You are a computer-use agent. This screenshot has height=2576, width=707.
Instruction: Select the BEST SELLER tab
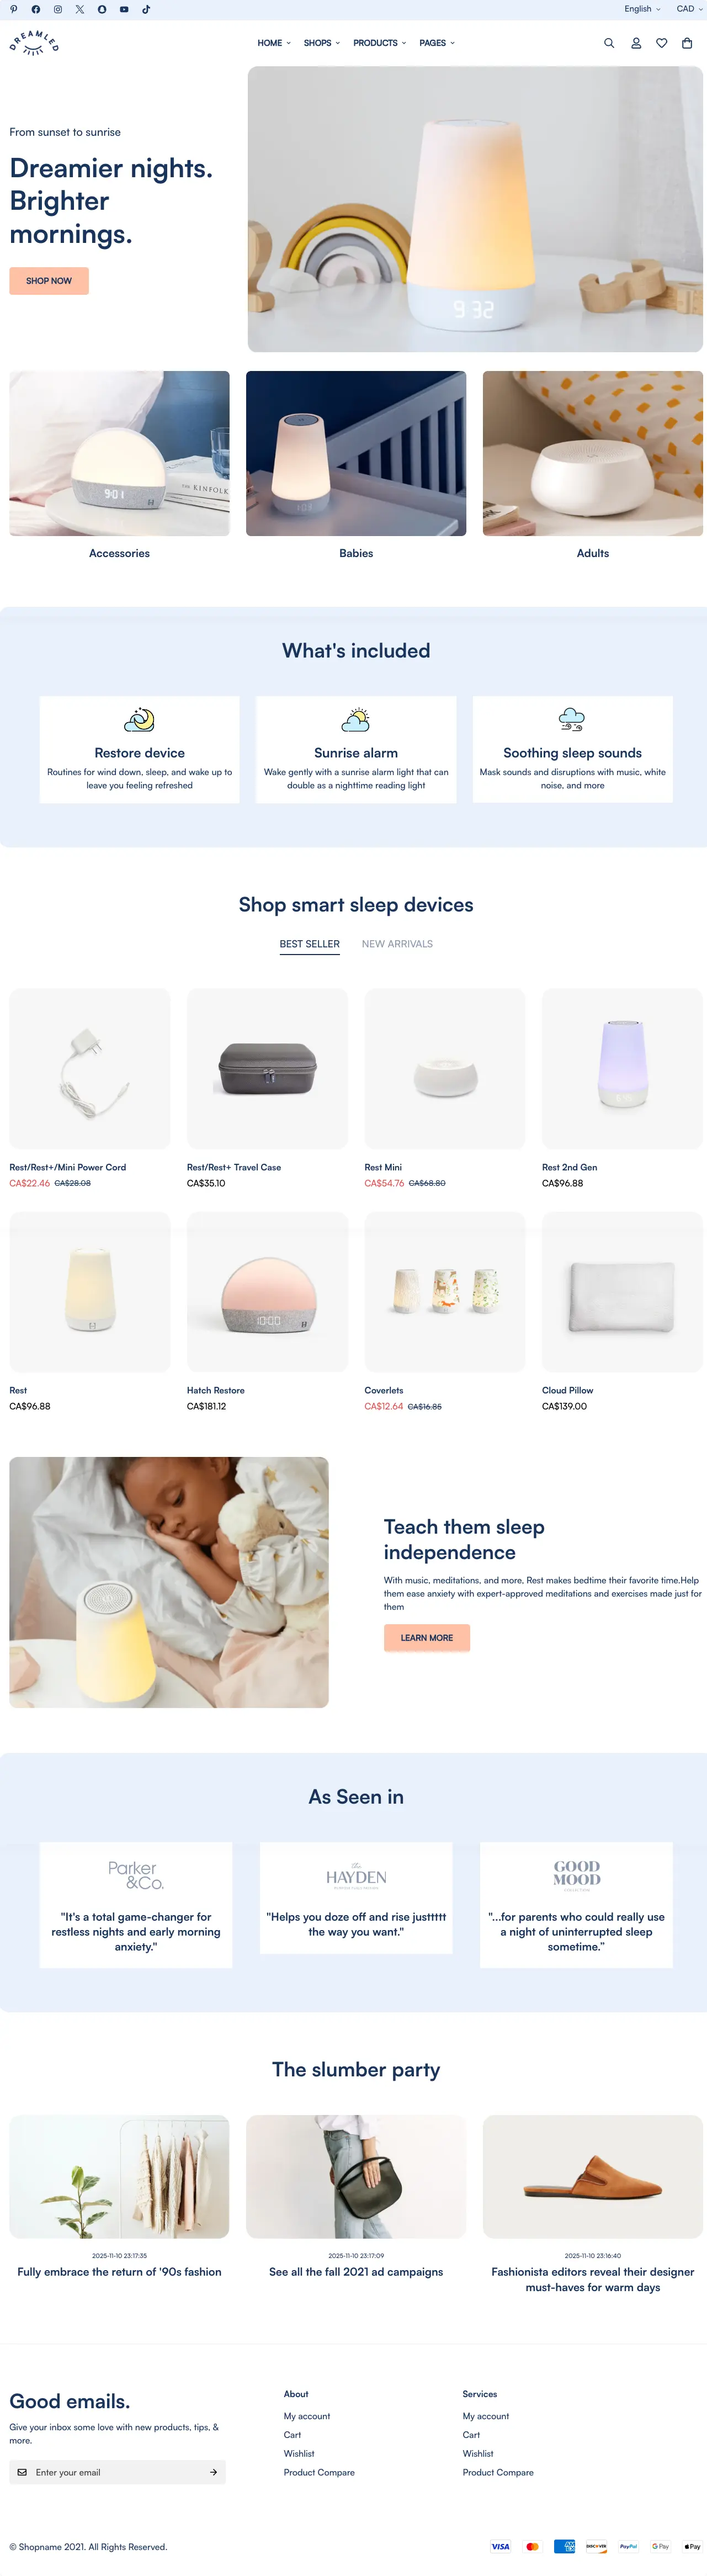click(310, 944)
